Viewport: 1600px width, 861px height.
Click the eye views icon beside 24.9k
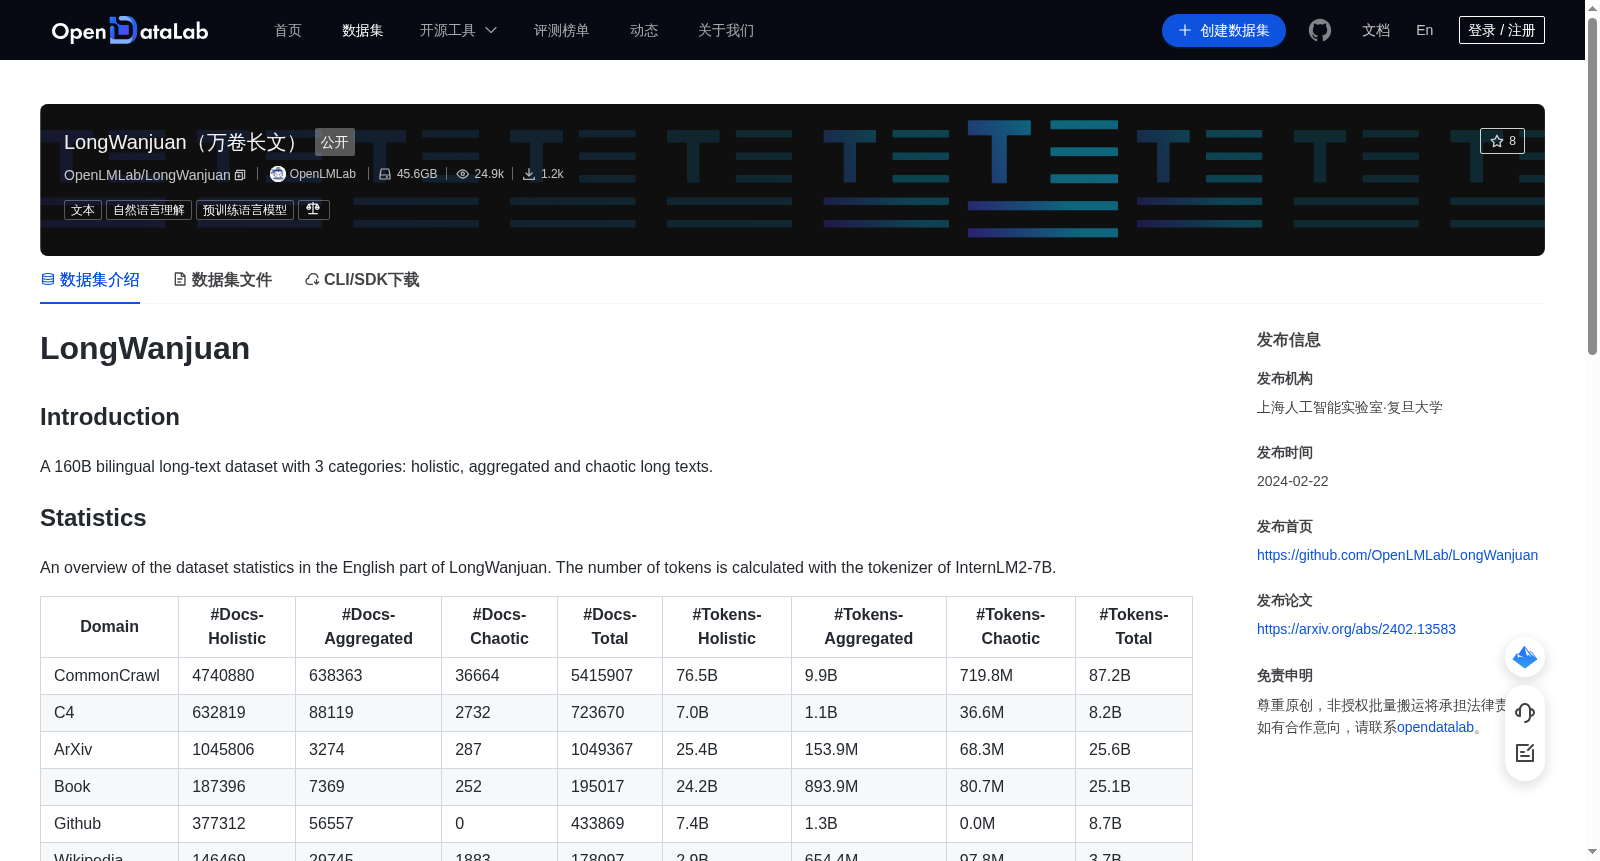coord(463,174)
